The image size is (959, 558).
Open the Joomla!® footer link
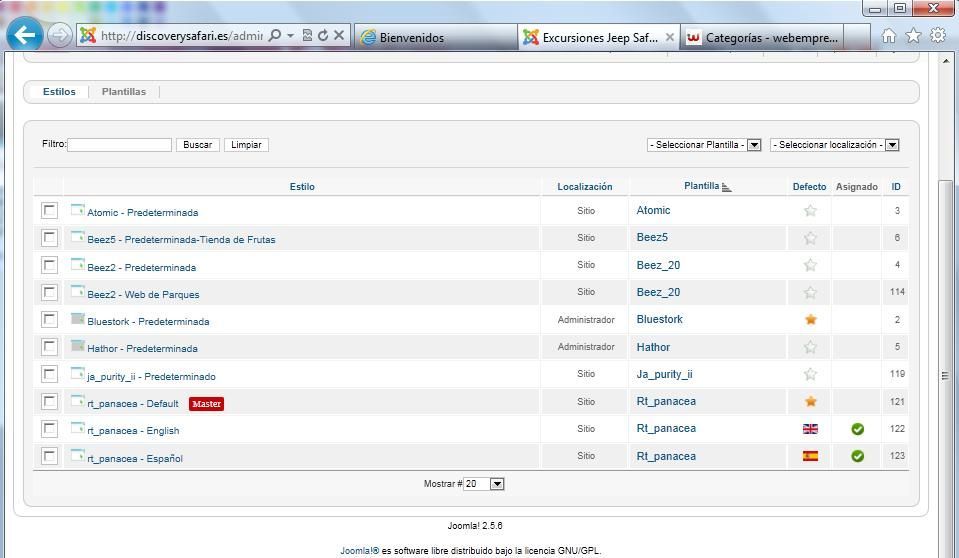360,551
